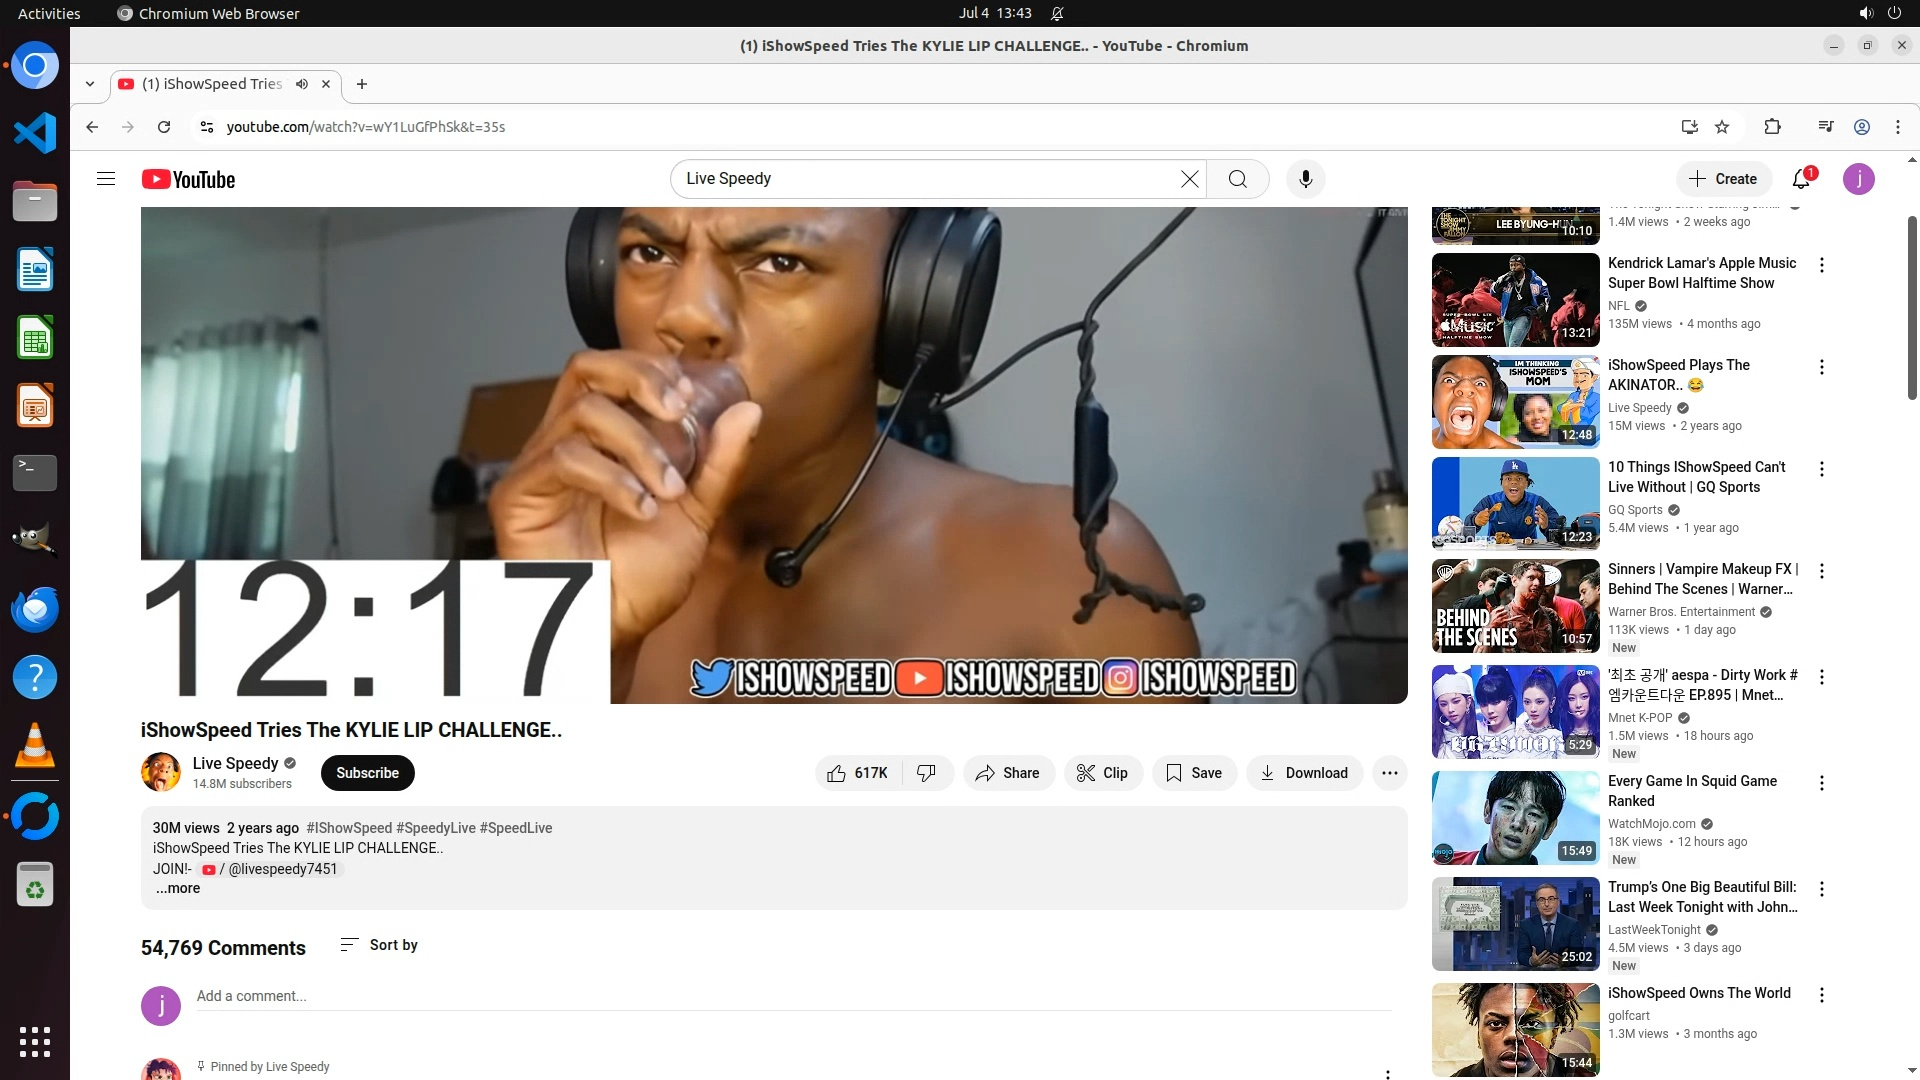The image size is (1920, 1080).
Task: Click the Clip scissors button
Action: point(1102,773)
